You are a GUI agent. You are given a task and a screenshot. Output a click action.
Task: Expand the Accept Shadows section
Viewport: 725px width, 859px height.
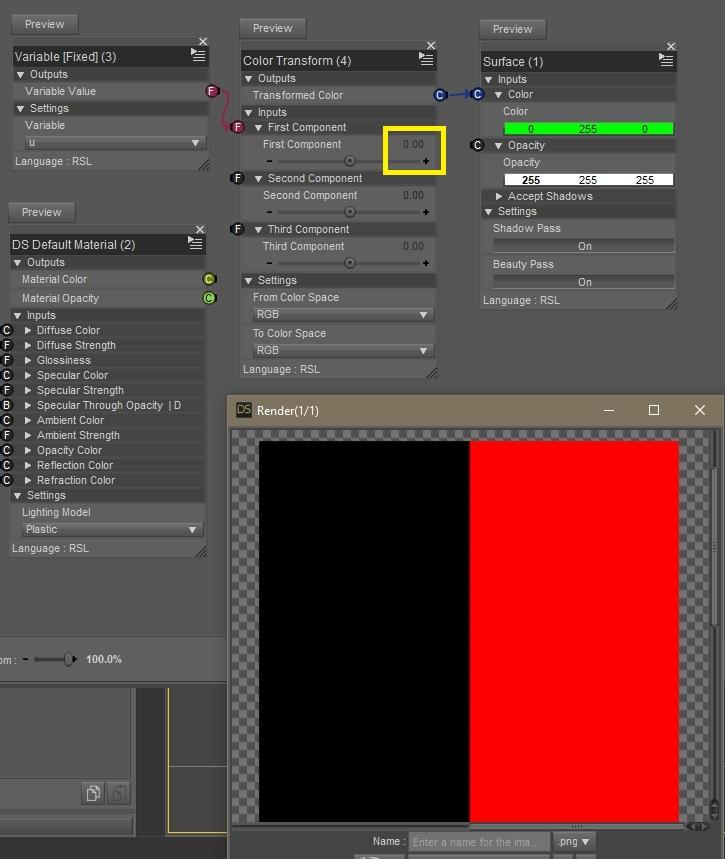[x=499, y=196]
